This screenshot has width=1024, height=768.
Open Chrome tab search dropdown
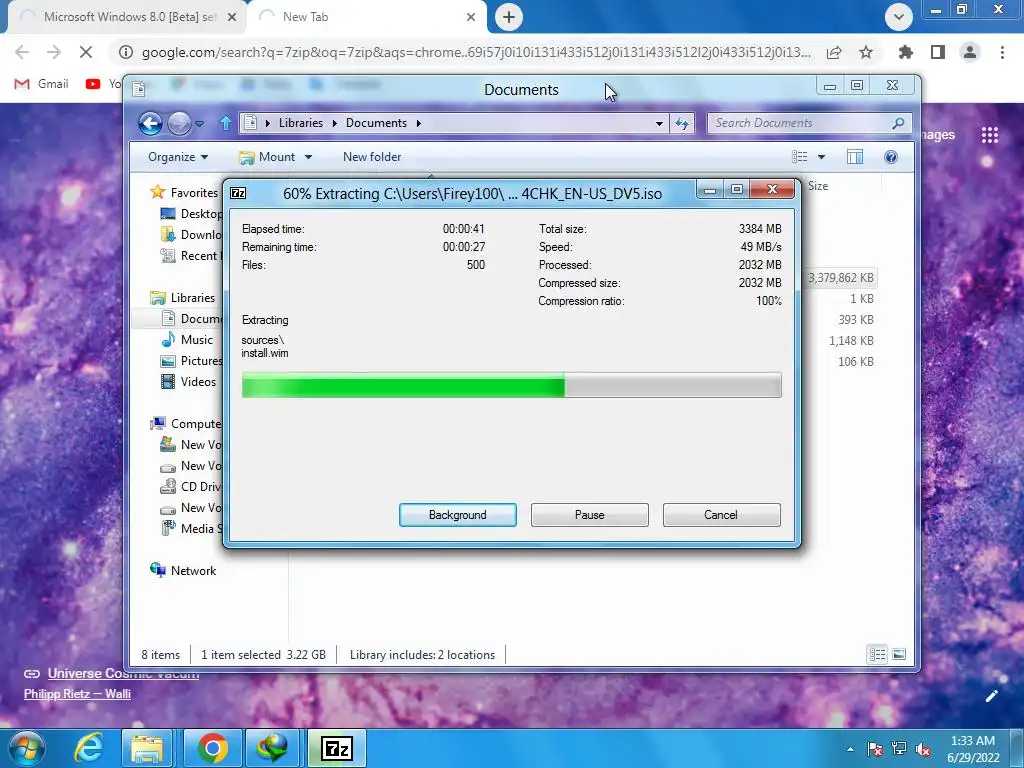[899, 17]
